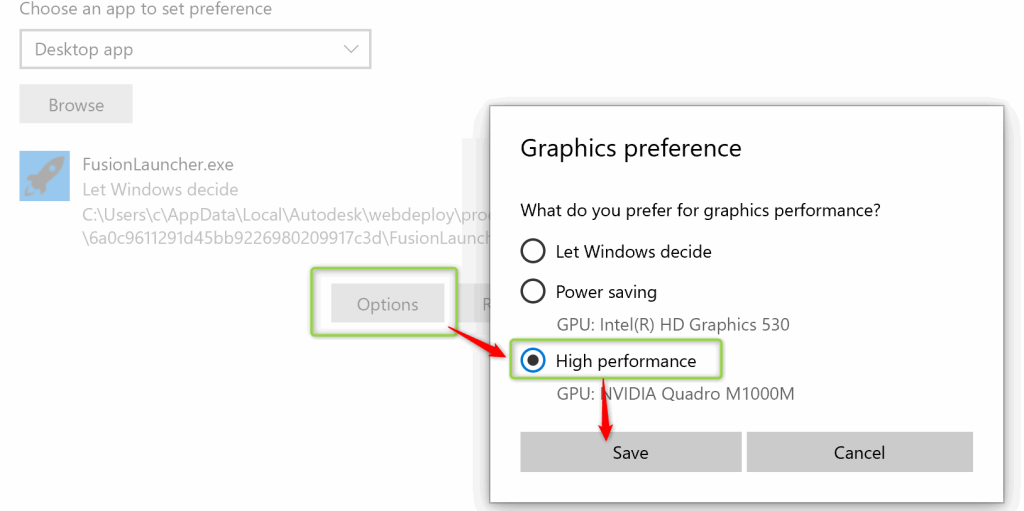The width and height of the screenshot is (1024, 511).
Task: Click the Options button
Action: click(387, 304)
